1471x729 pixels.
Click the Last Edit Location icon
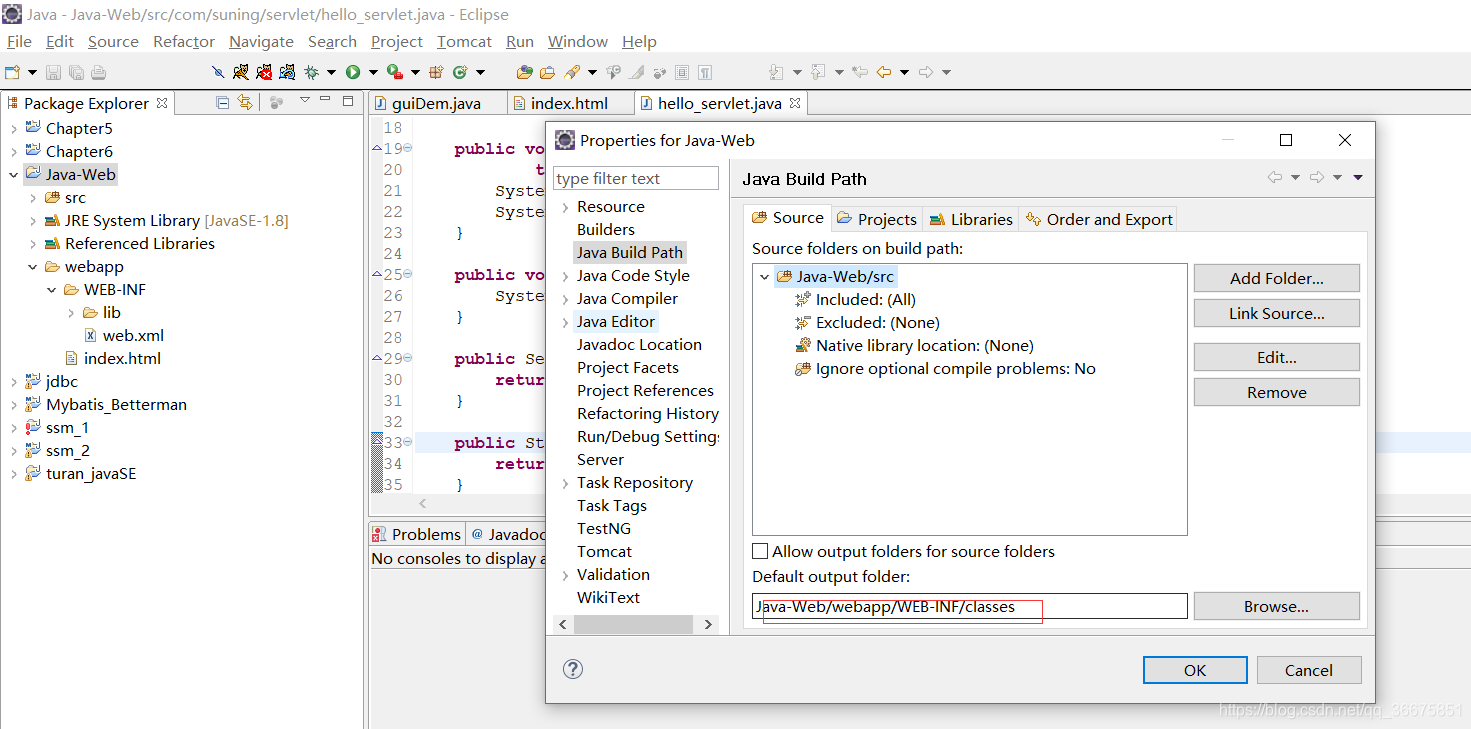pos(859,72)
